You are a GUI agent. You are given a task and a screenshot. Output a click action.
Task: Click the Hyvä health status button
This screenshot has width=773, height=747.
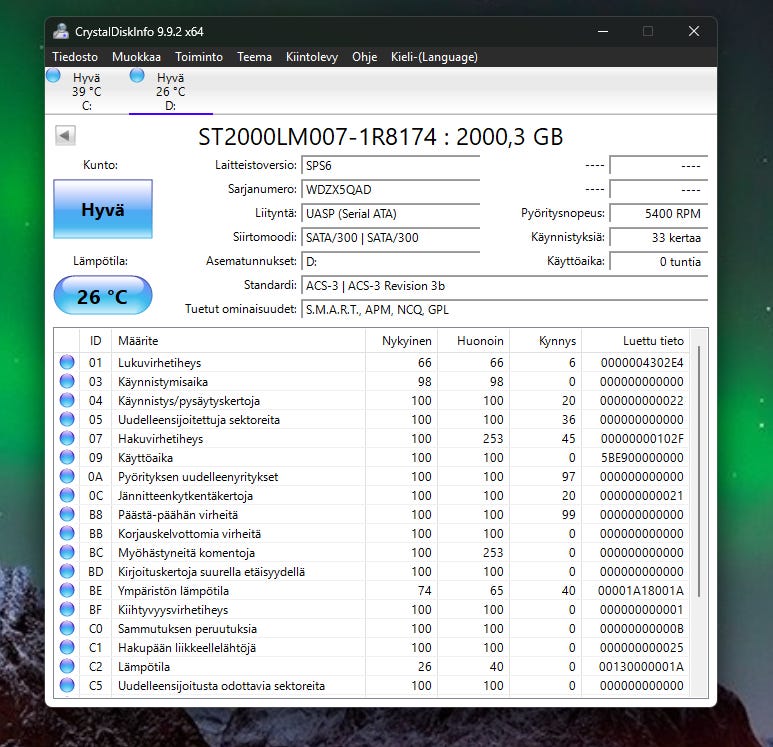point(103,209)
